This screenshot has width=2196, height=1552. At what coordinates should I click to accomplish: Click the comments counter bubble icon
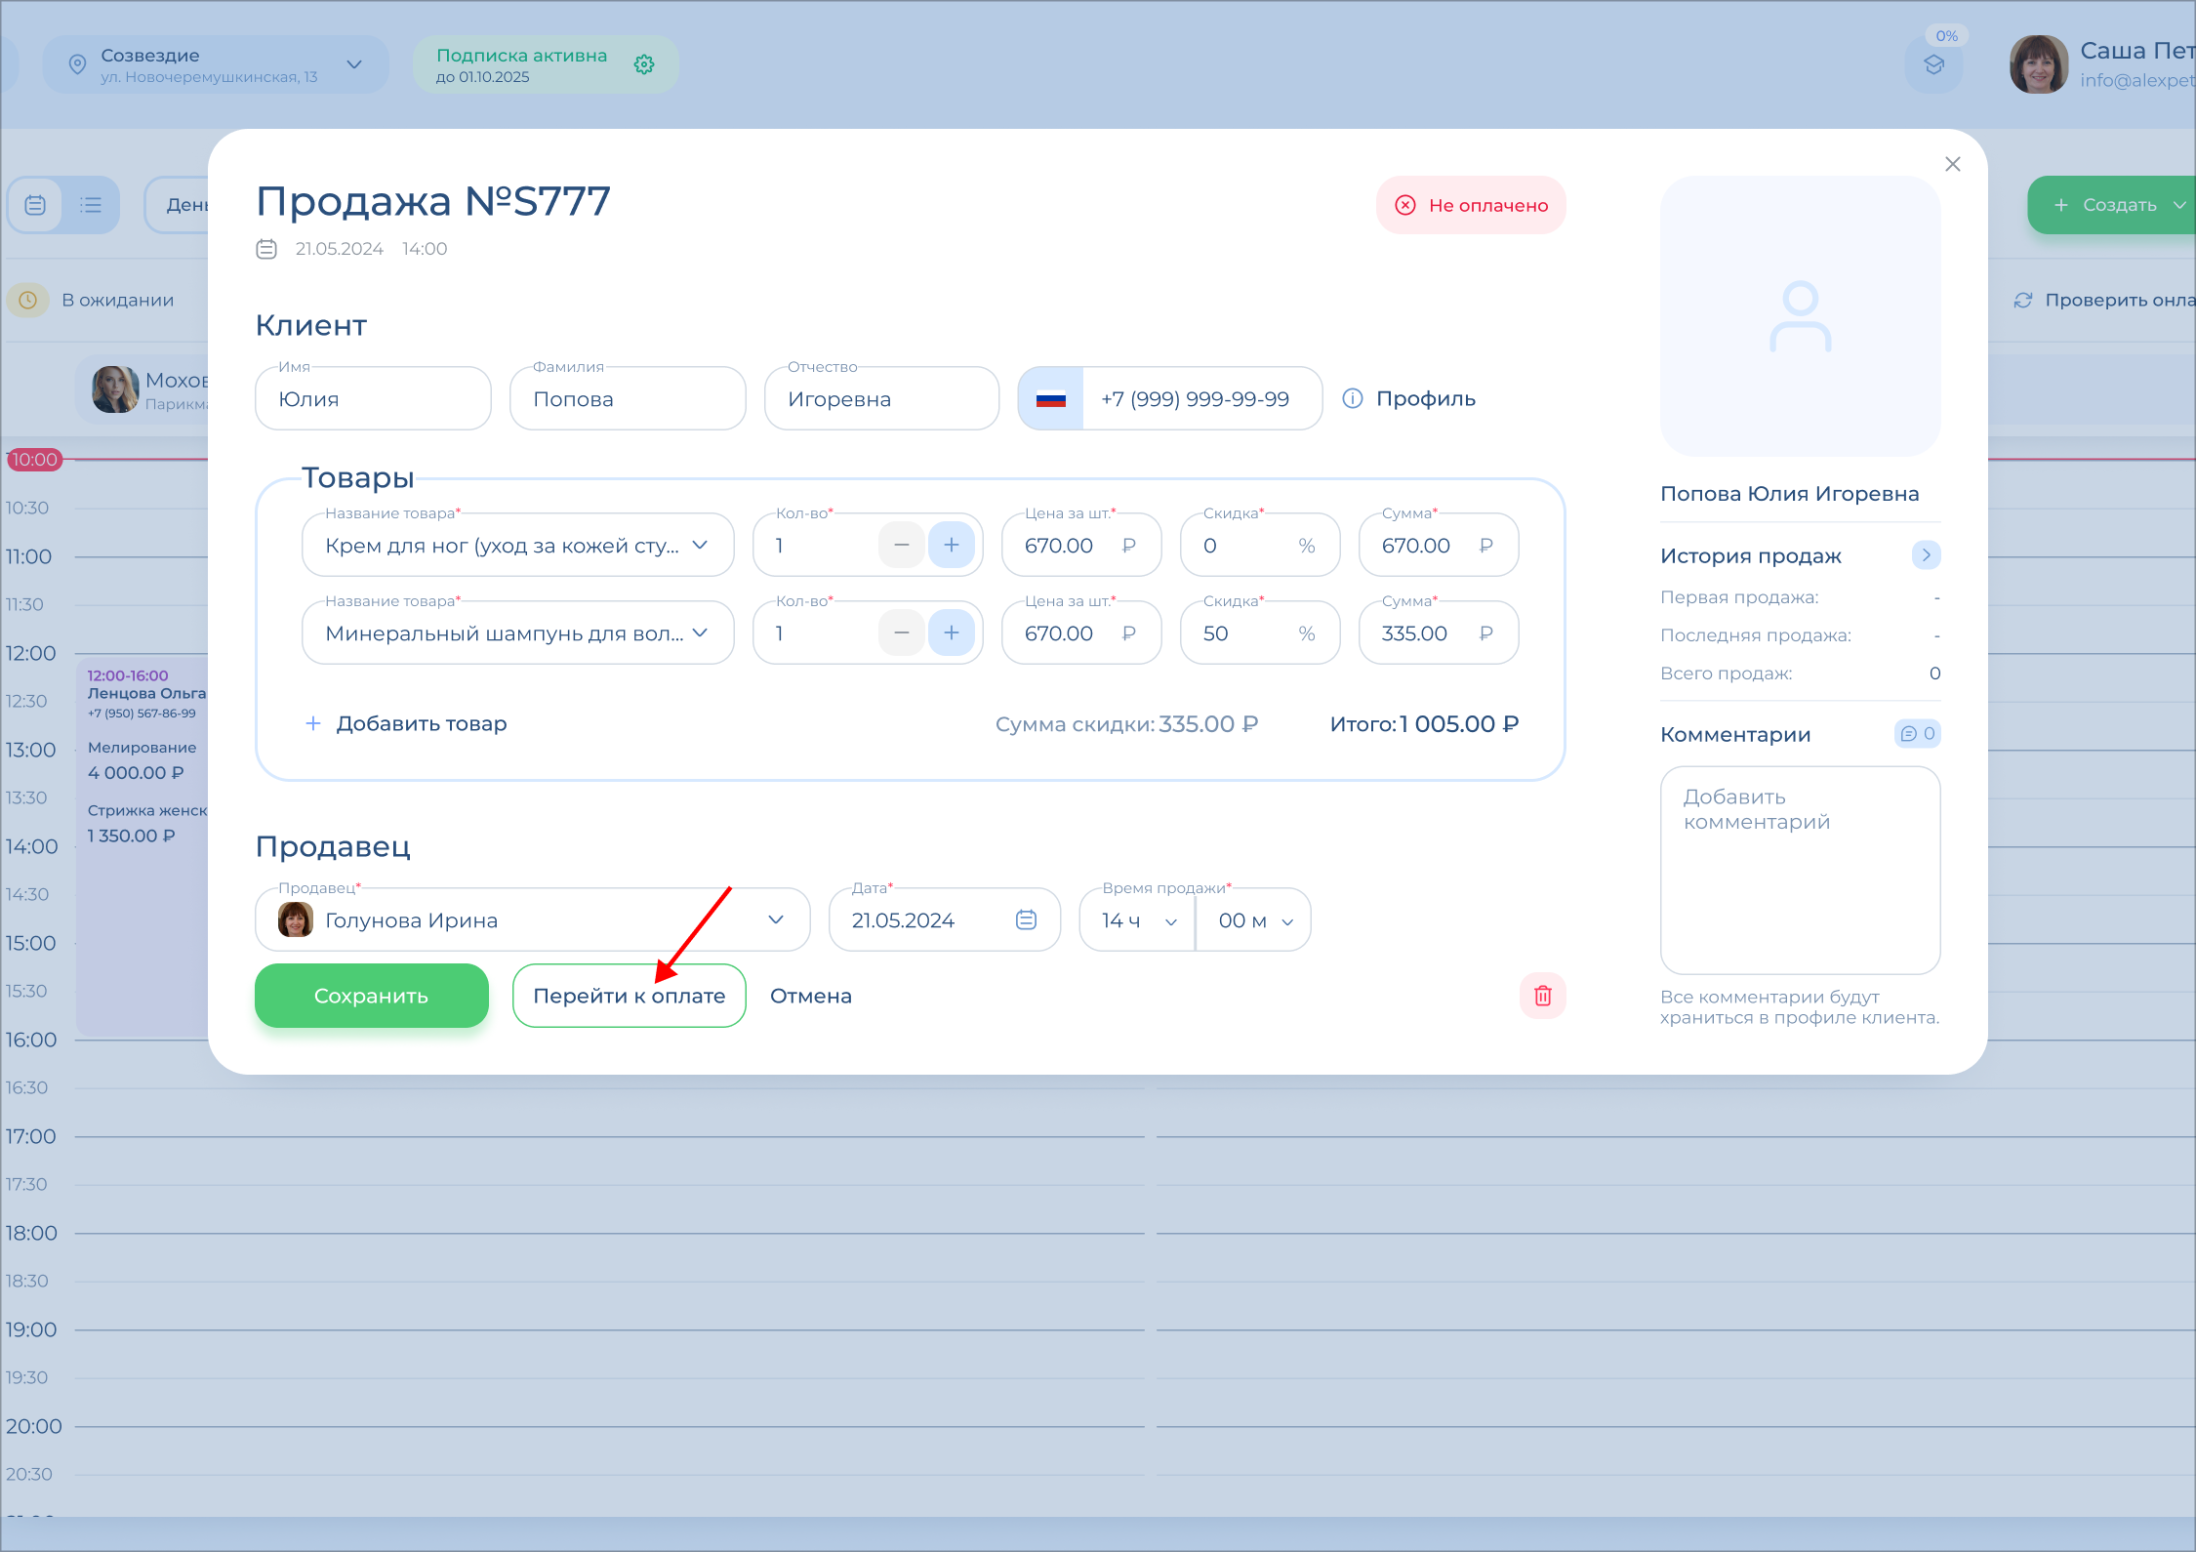(x=1917, y=734)
